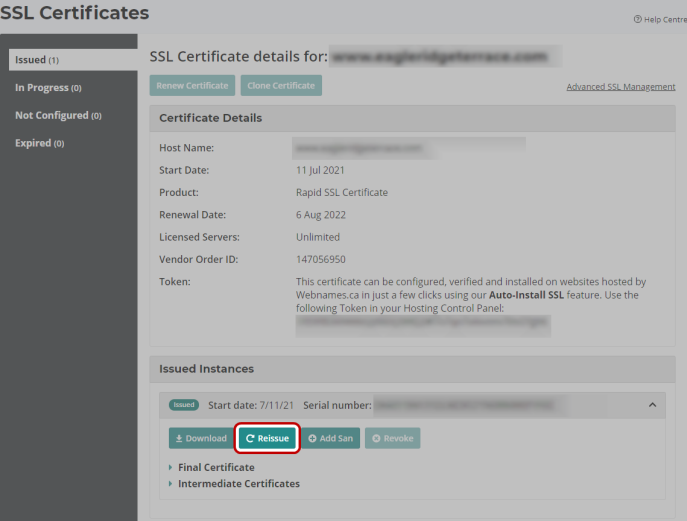Click the Revoke button with x icon
This screenshot has height=521, width=687.
pyautogui.click(x=392, y=438)
